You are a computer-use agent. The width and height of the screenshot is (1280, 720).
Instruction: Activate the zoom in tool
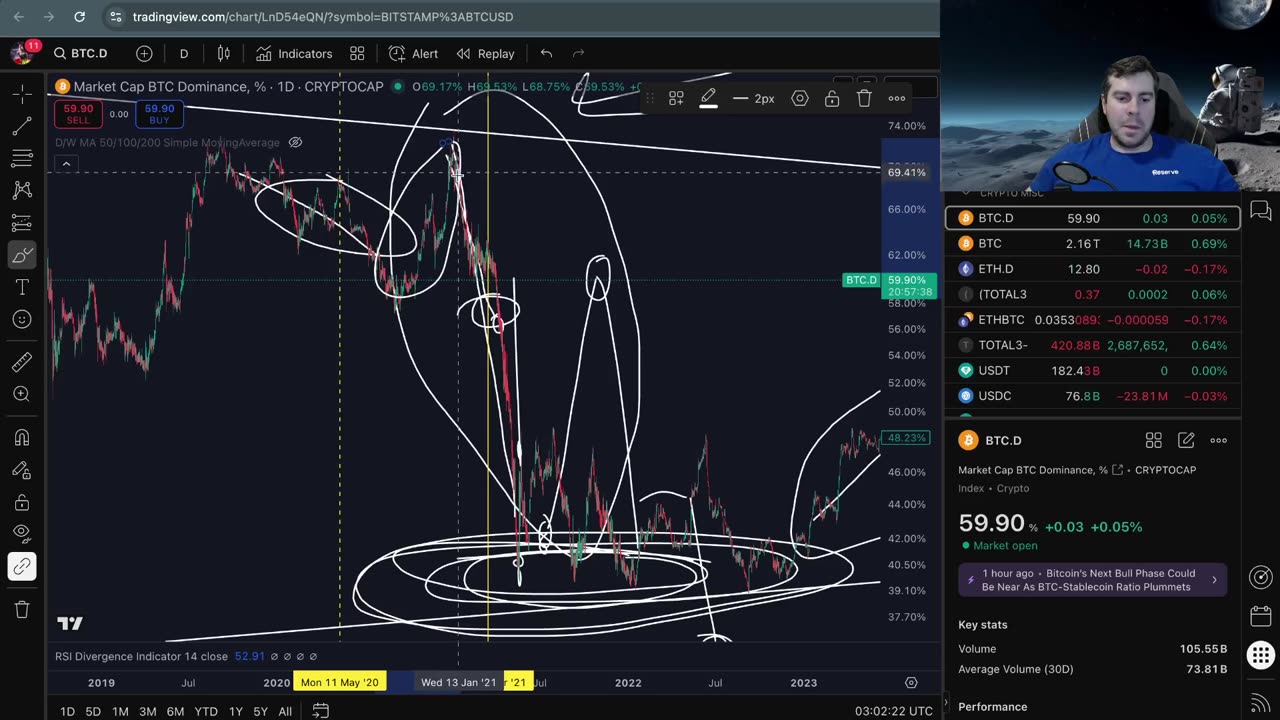click(x=22, y=395)
